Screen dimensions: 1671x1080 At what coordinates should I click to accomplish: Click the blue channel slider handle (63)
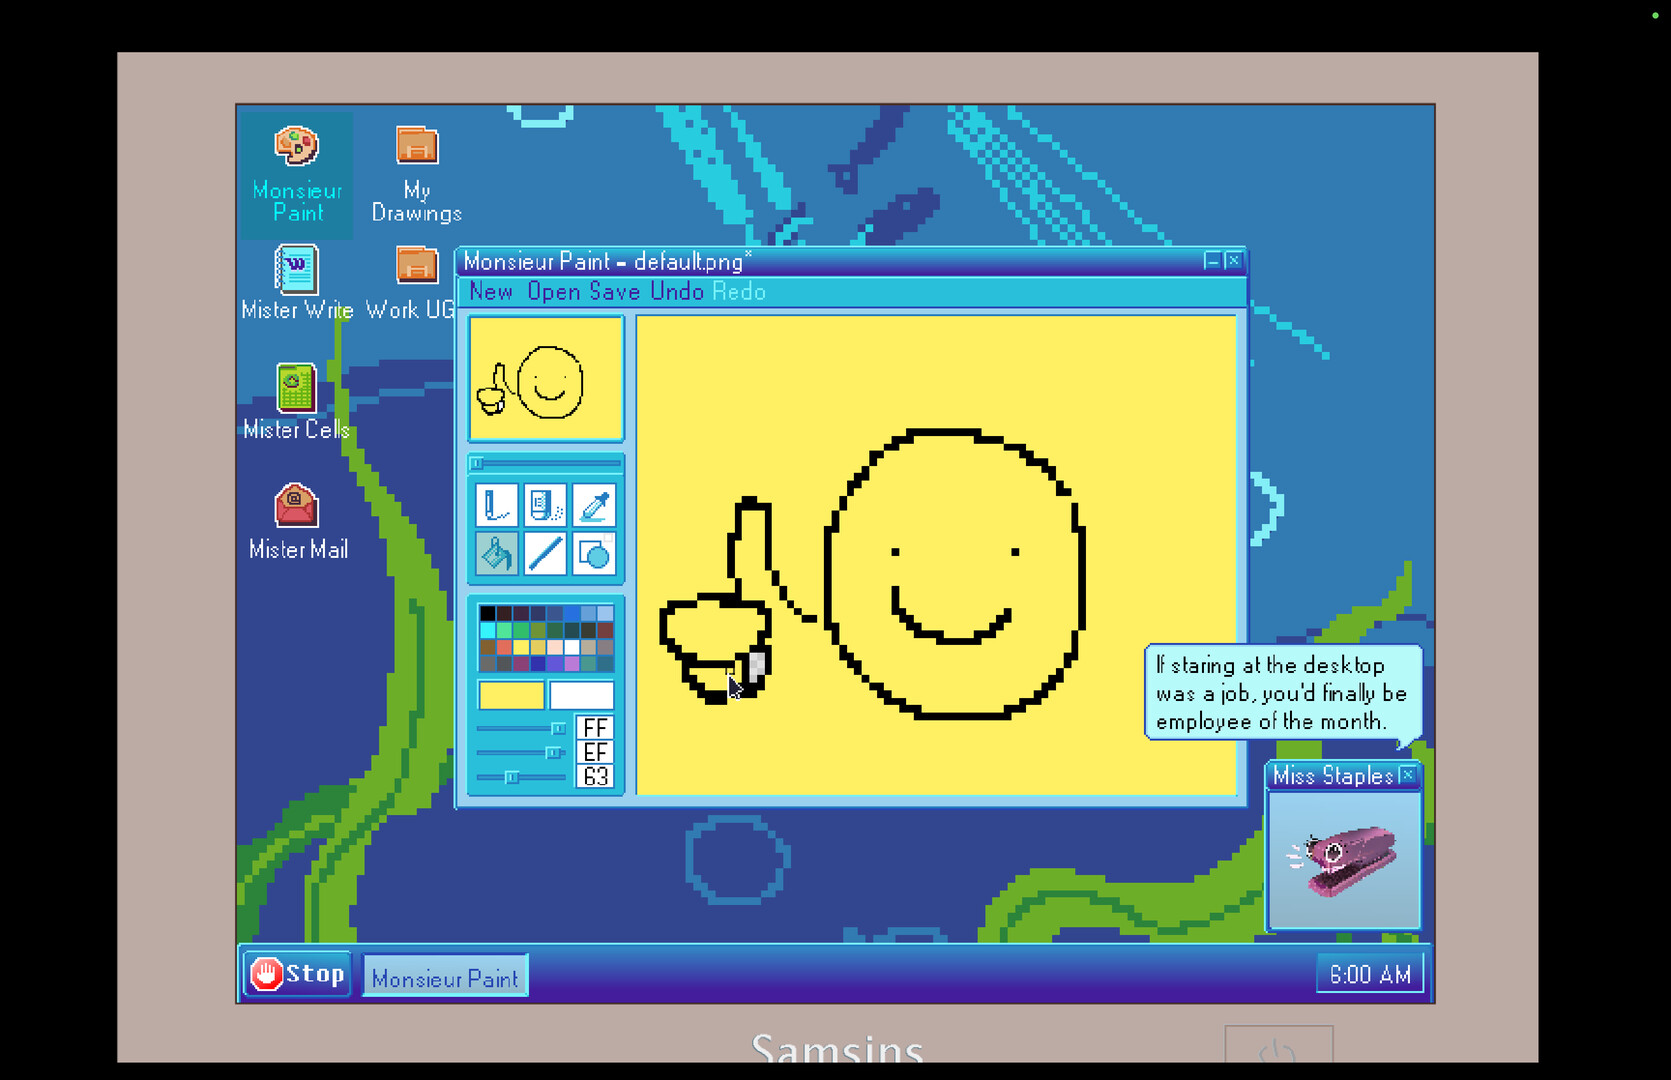512,777
